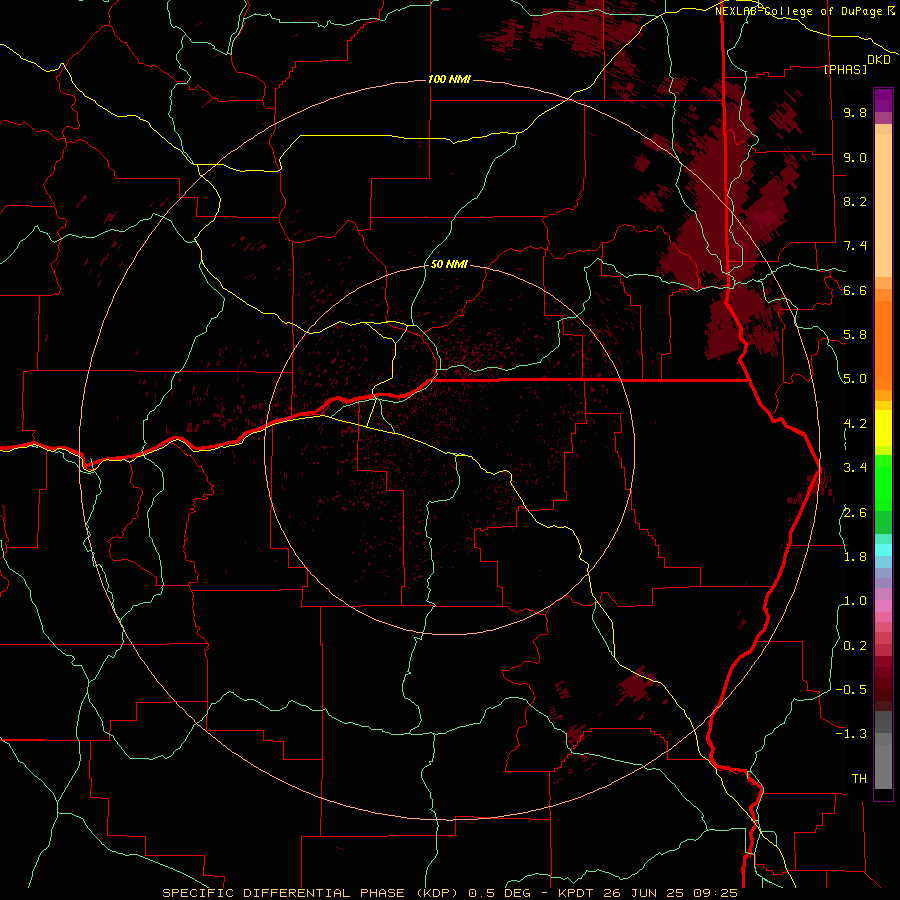Click the -1.3 scale value label

pos(851,734)
